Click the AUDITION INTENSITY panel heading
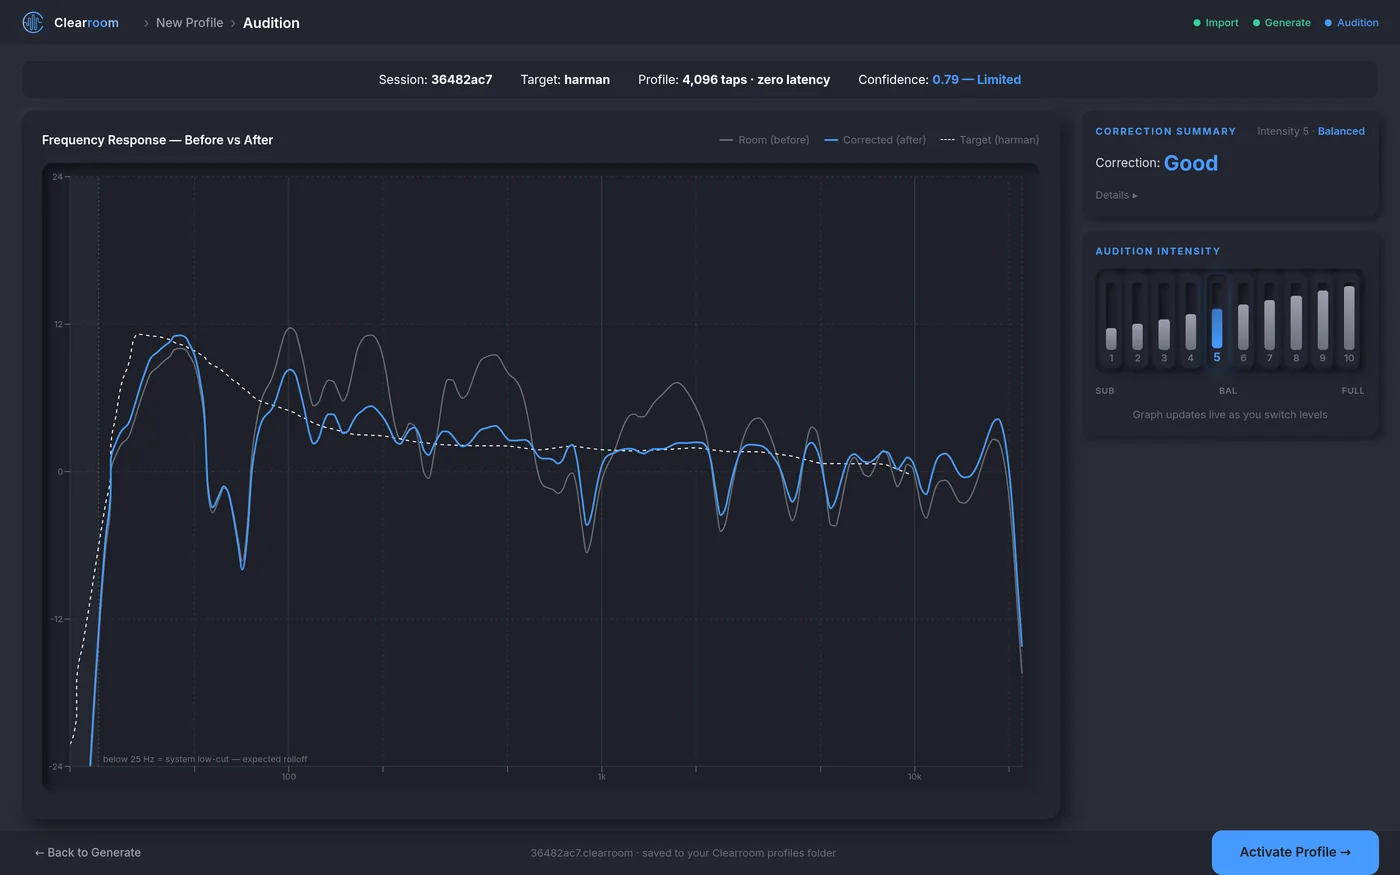This screenshot has width=1400, height=875. [1157, 251]
